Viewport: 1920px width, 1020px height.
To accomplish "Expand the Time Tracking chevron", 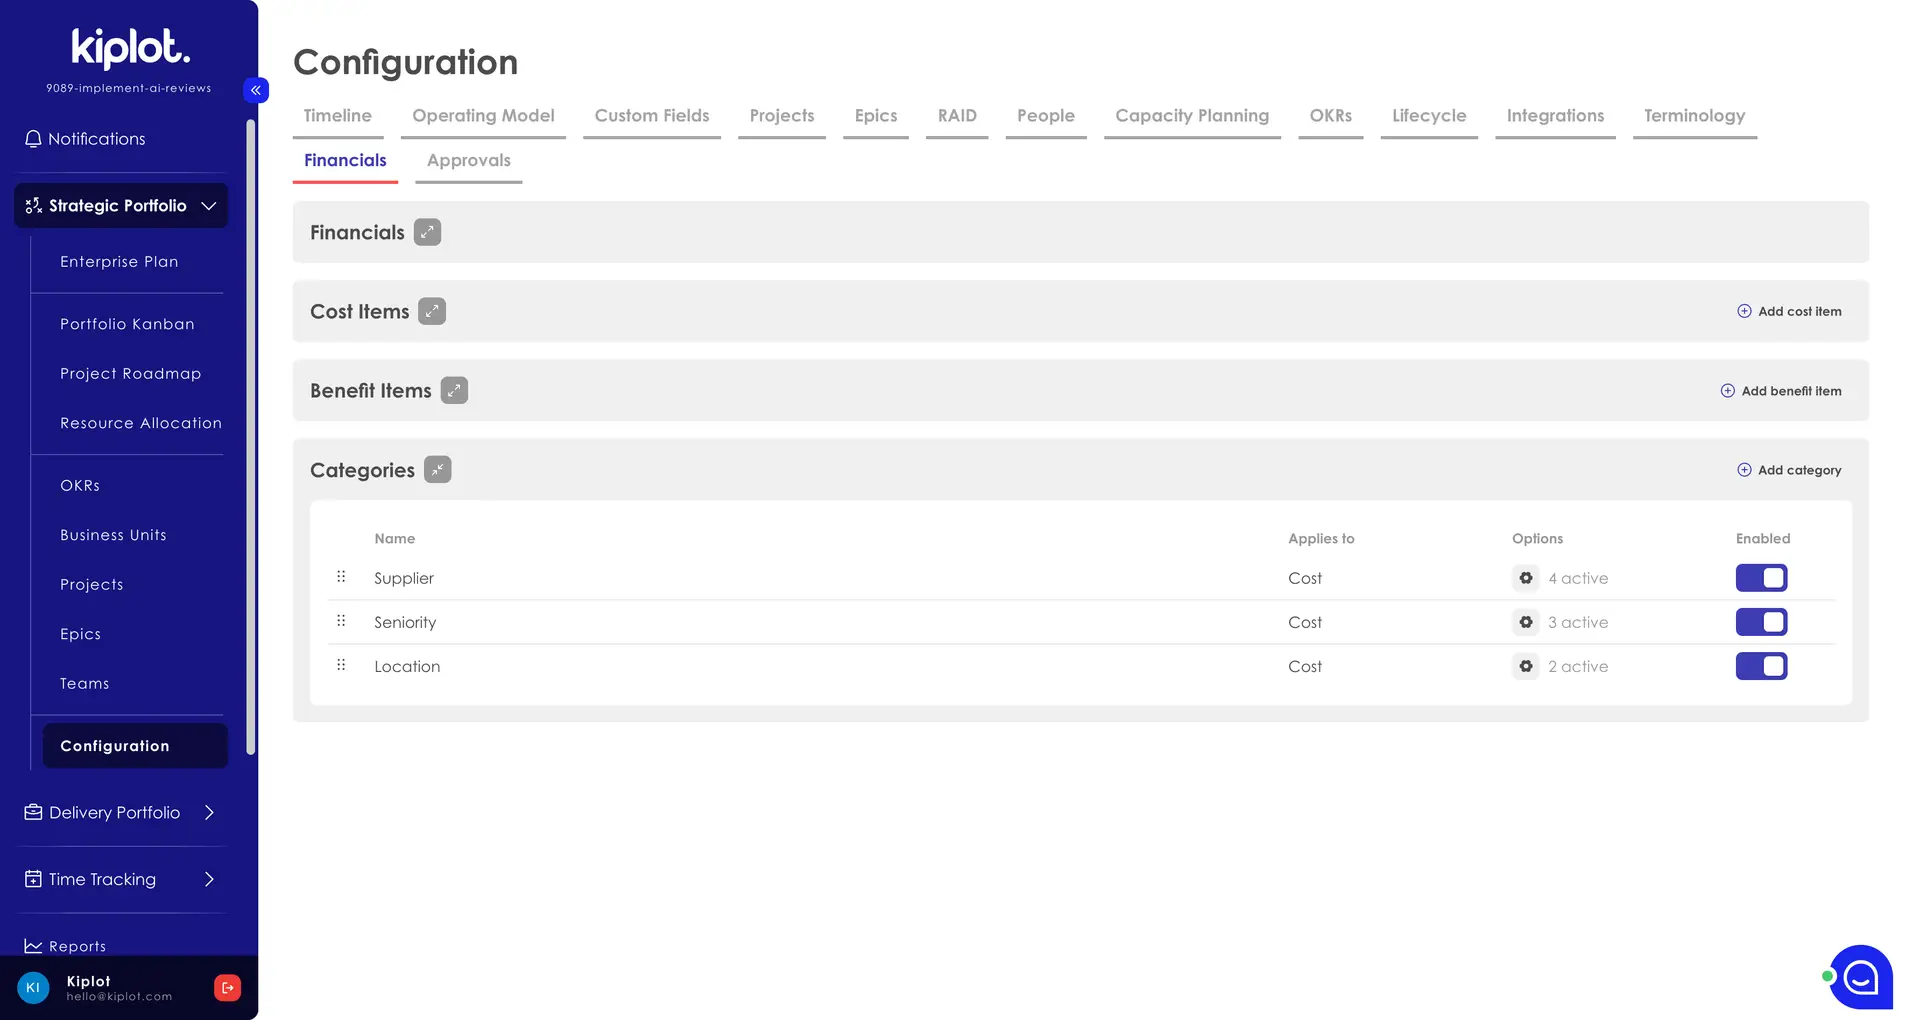I will click(209, 879).
